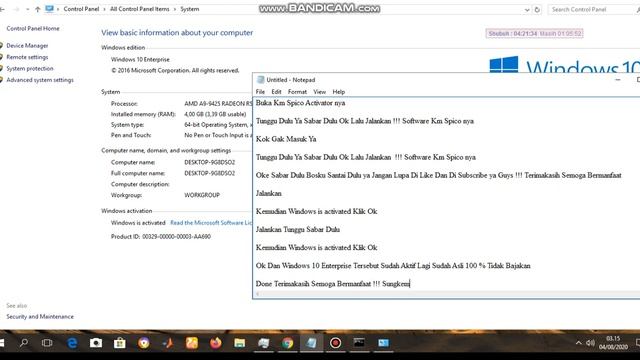The height and width of the screenshot is (360, 640).
Task: Click computer name DESKTOP-9G8DSO2 value
Action: click(209, 162)
